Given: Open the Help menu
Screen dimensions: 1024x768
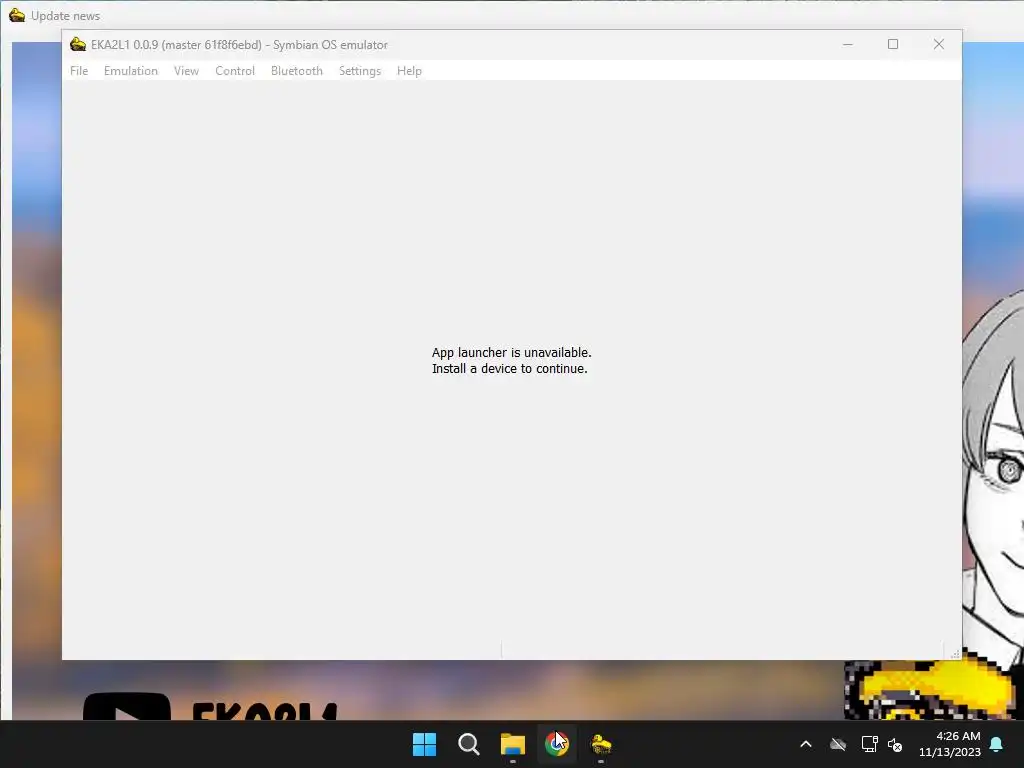Looking at the screenshot, I should coord(409,71).
